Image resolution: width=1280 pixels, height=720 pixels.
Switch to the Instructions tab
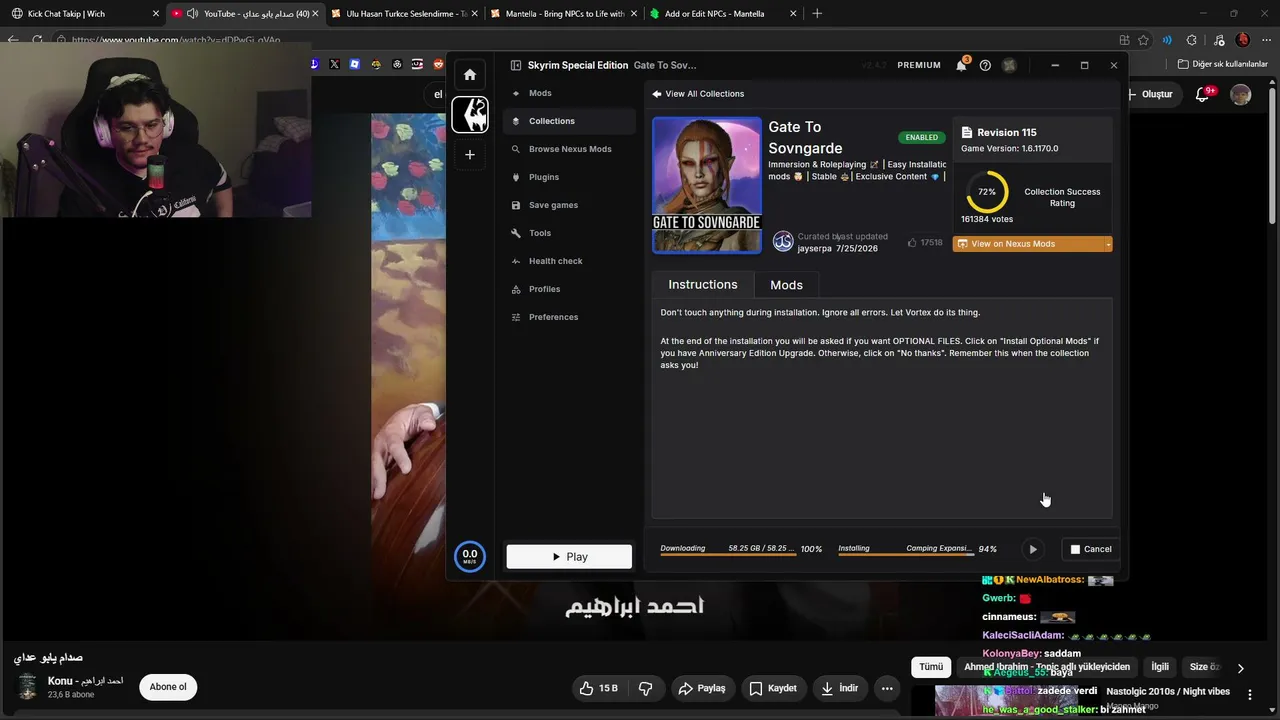(x=703, y=285)
